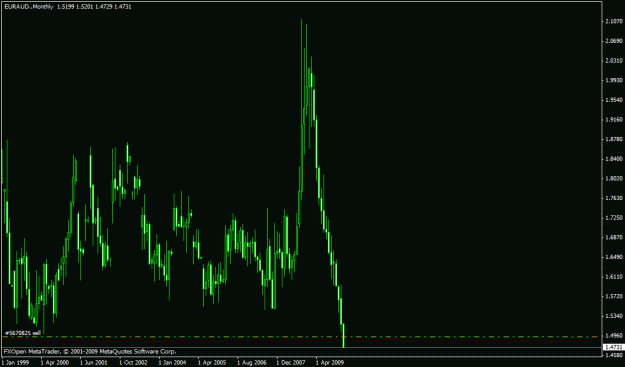Click the 1.6870 price scale label

tap(614, 237)
